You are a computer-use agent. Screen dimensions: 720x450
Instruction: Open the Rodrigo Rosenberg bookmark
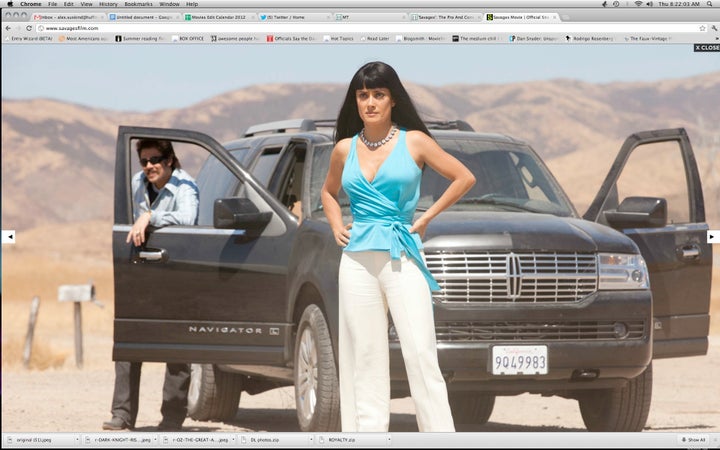[590, 39]
